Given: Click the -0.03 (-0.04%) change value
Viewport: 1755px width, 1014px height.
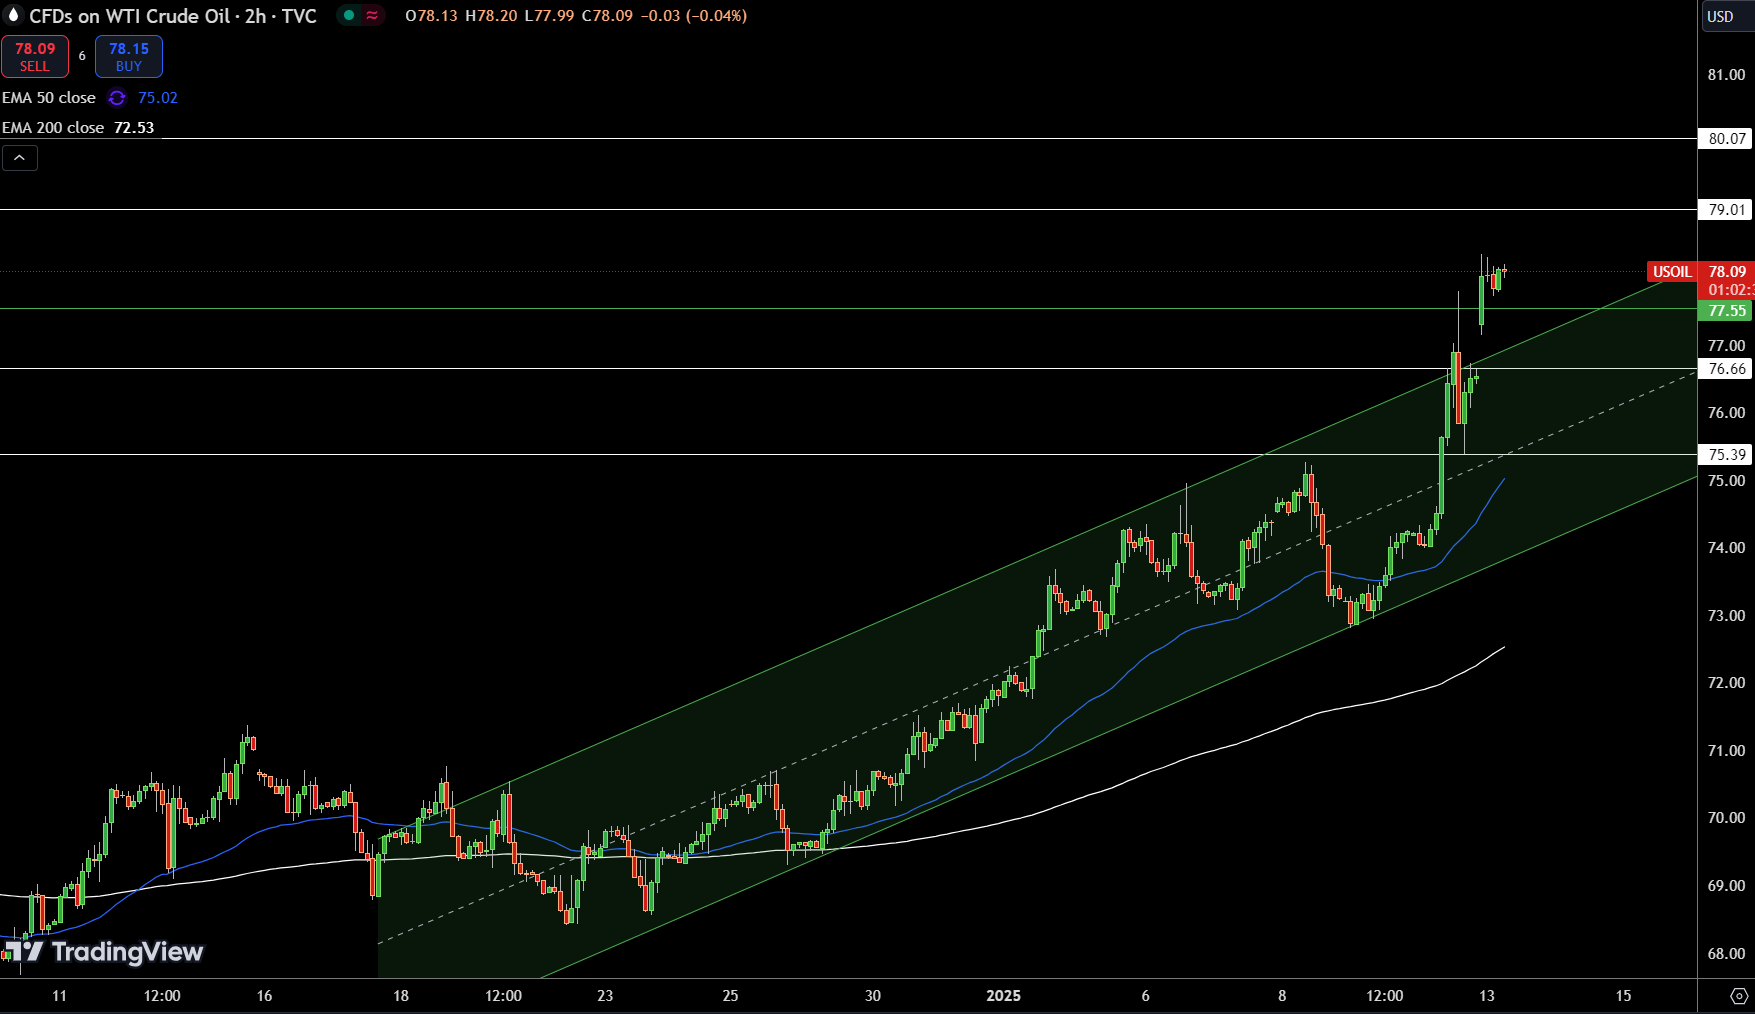Looking at the screenshot, I should pyautogui.click(x=693, y=16).
